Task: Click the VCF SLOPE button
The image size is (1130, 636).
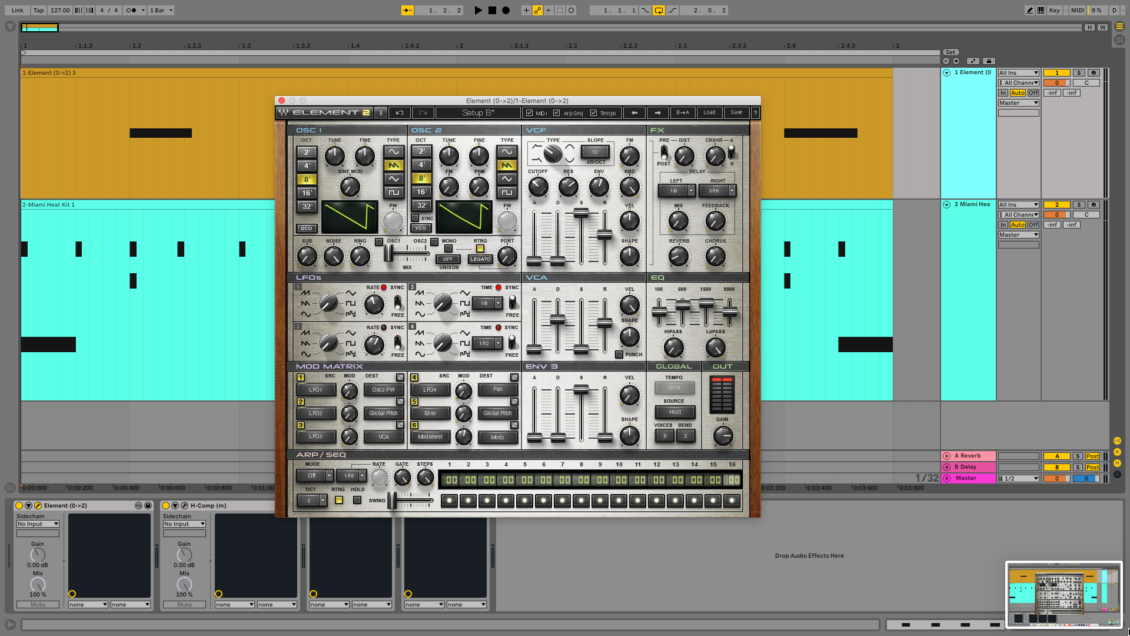Action: [595, 152]
